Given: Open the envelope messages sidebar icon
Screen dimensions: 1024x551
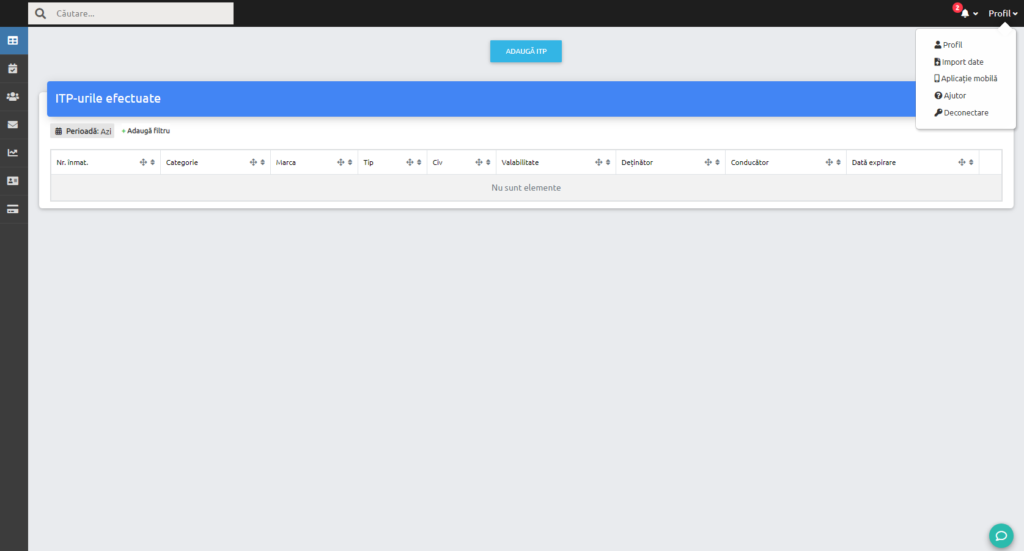Looking at the screenshot, I should [12, 125].
